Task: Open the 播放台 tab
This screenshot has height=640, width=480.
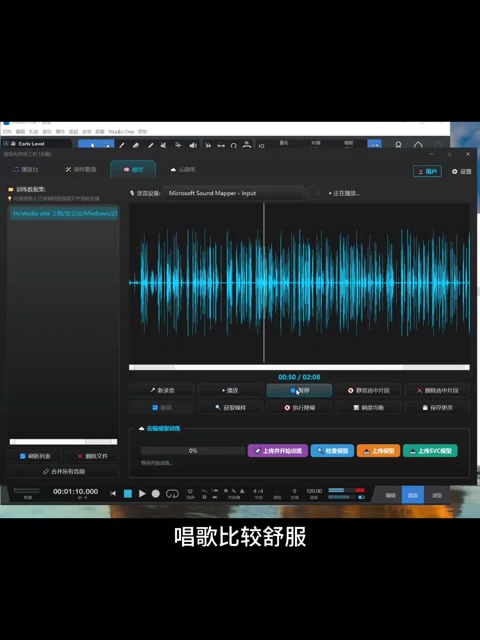Action: (26, 169)
